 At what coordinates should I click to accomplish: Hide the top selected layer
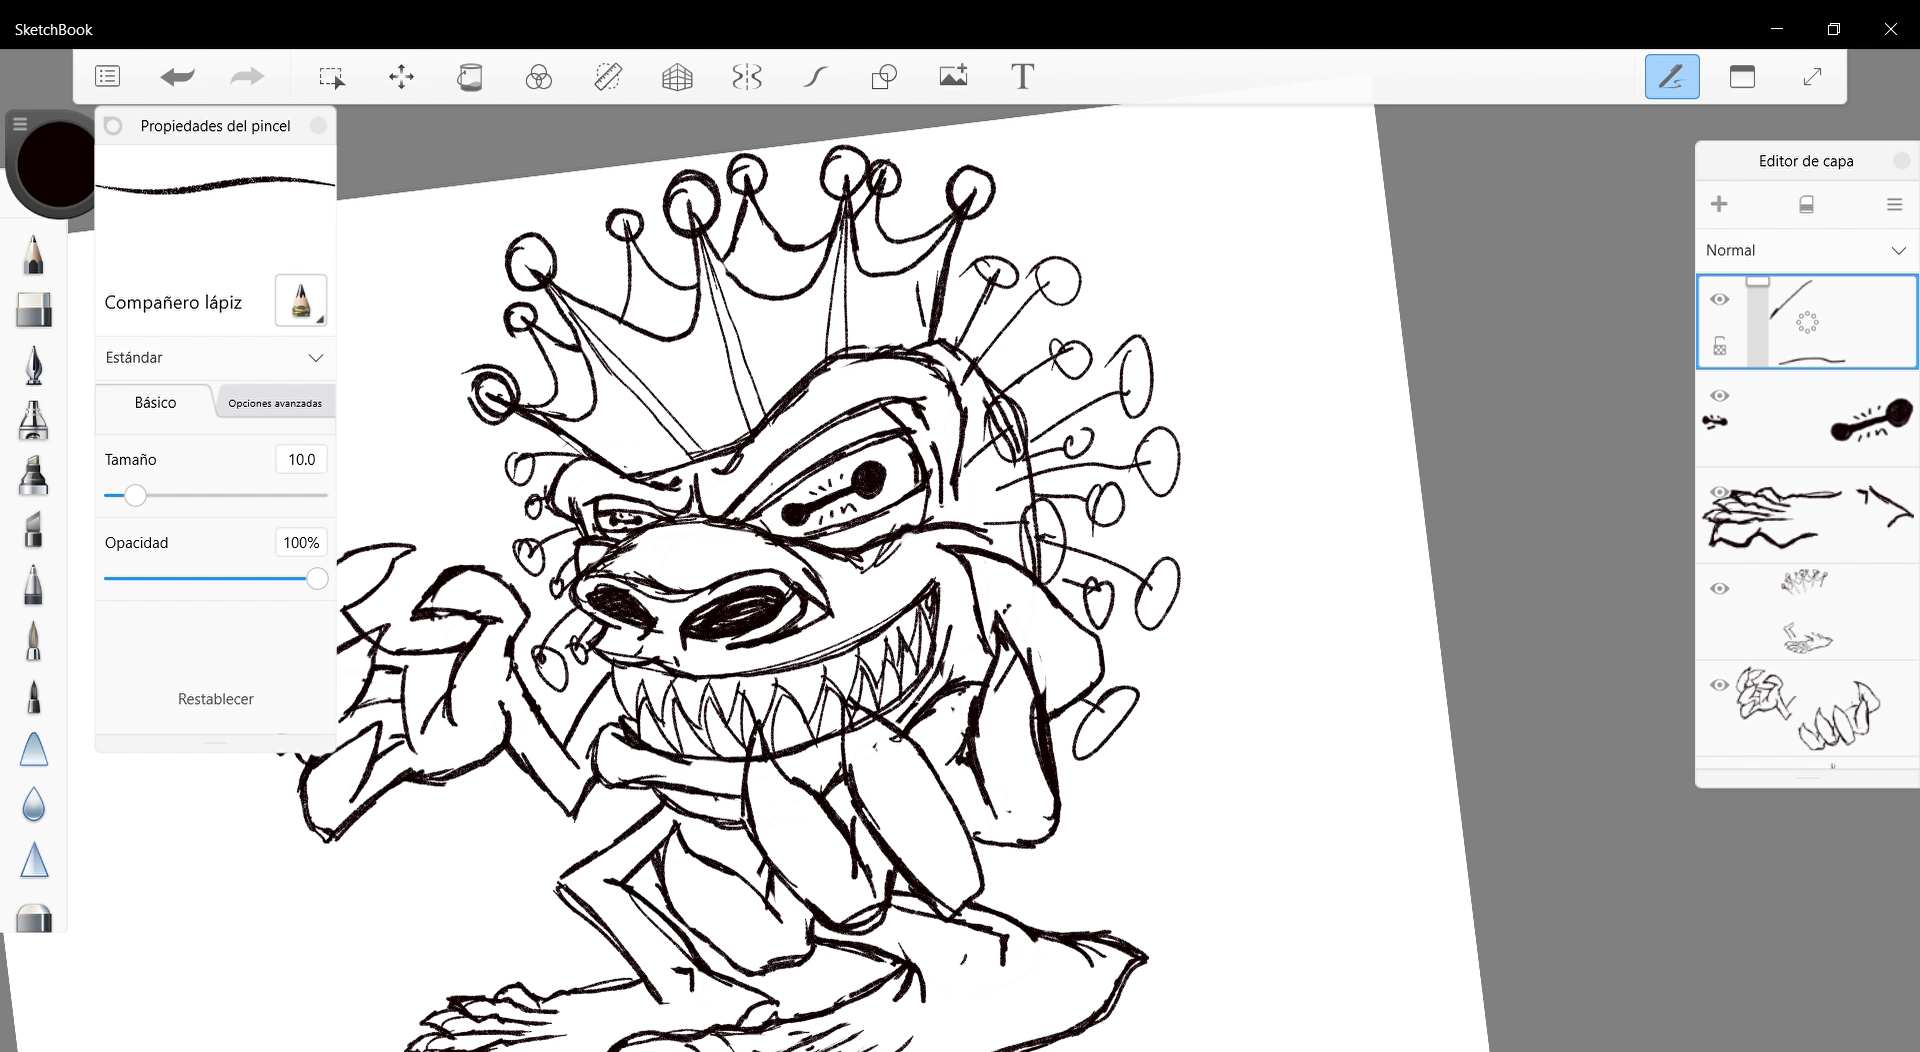(x=1720, y=299)
